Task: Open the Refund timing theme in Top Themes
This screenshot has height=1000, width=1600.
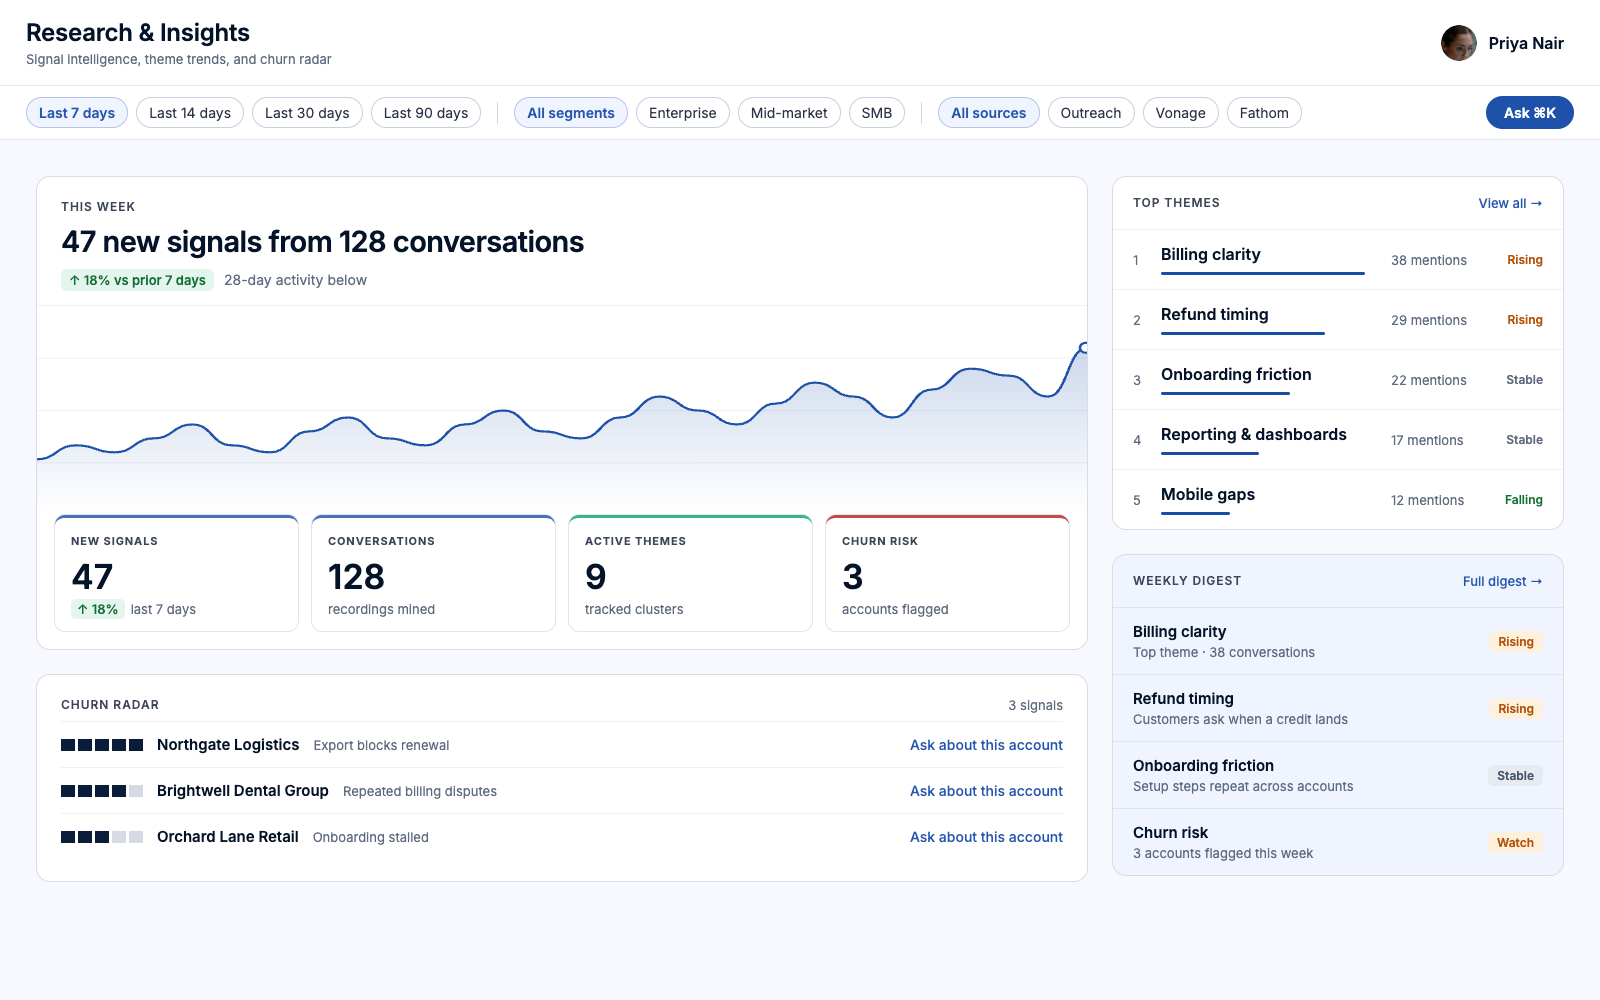Action: click(1338, 320)
